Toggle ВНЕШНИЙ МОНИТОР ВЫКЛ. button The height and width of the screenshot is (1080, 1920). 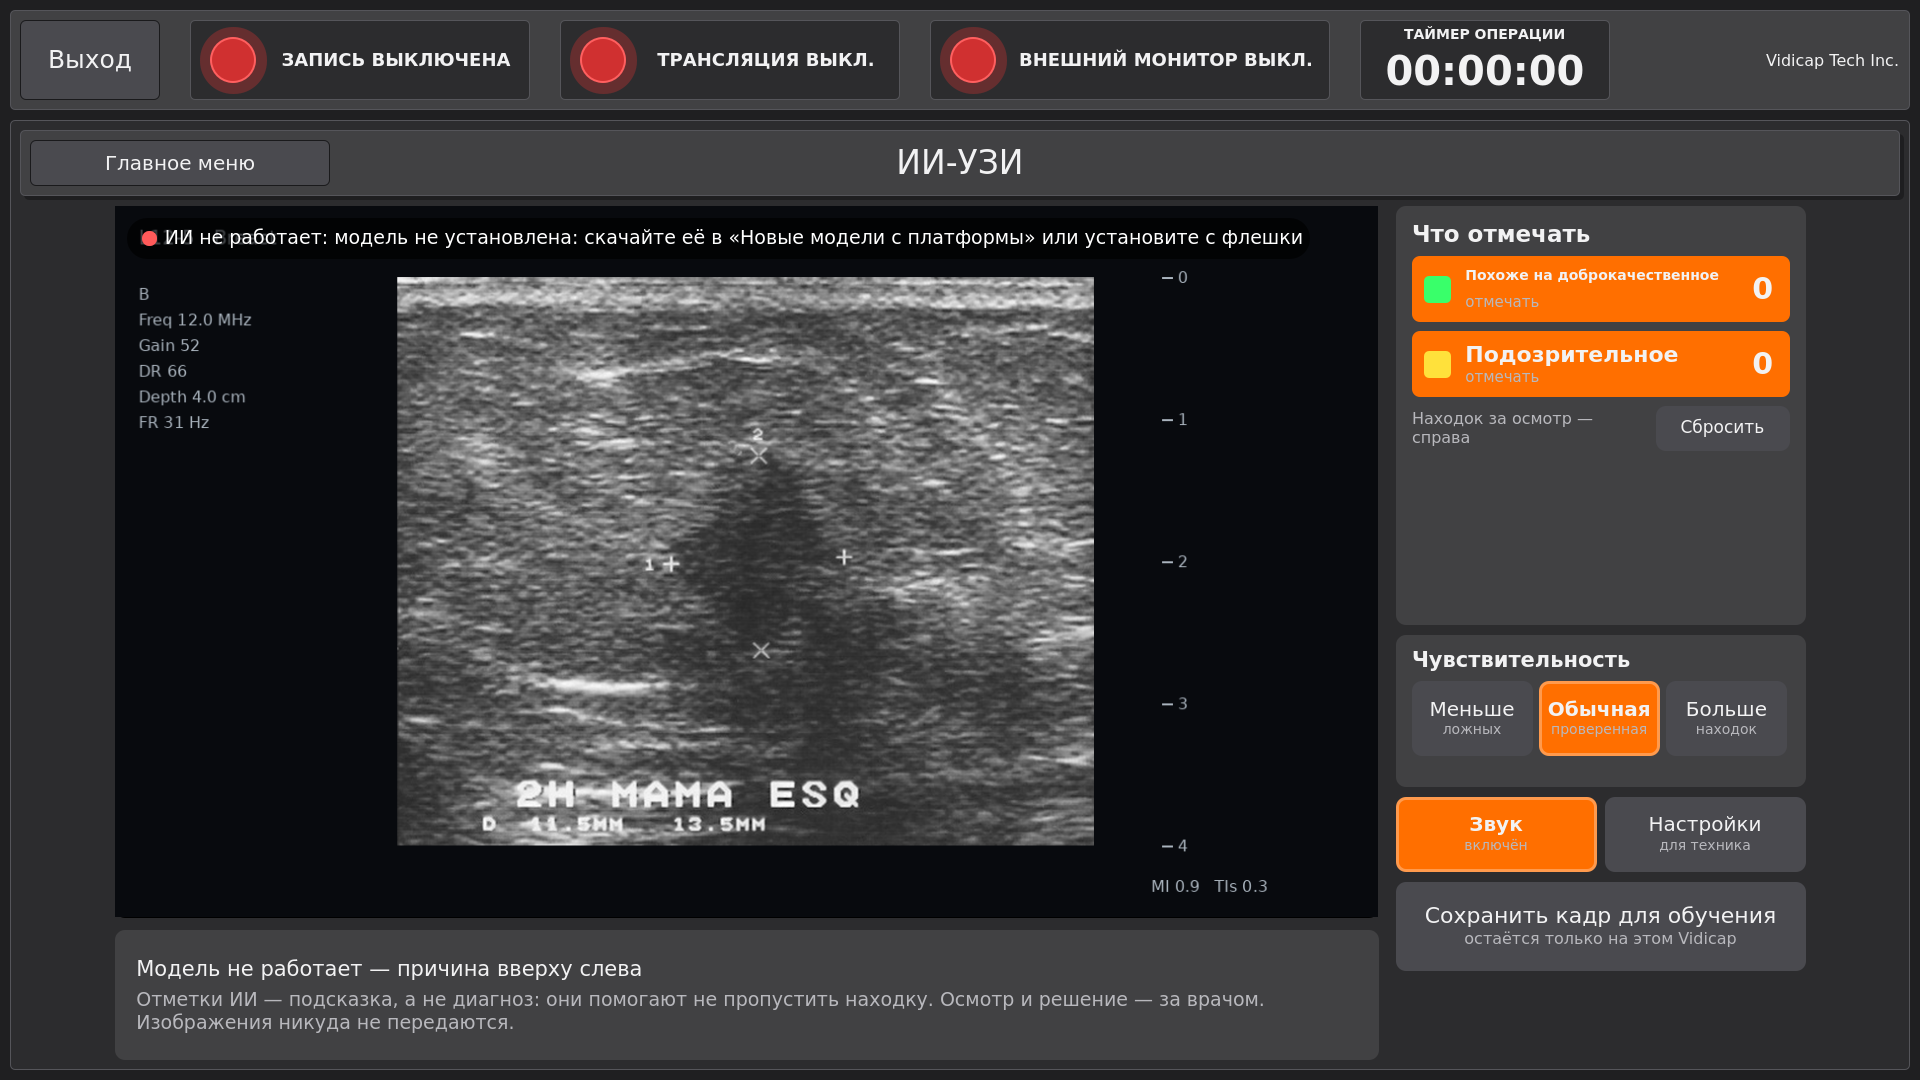coord(1130,60)
